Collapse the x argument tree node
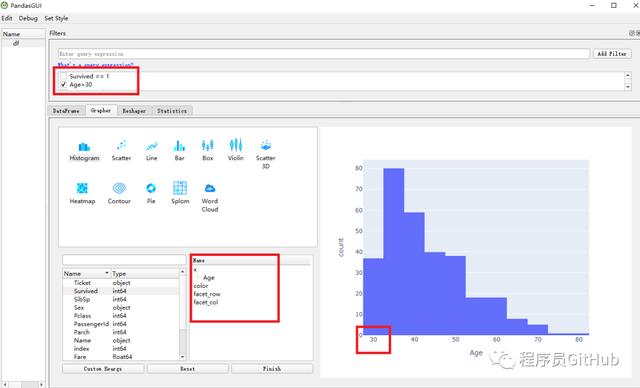 click(195, 270)
